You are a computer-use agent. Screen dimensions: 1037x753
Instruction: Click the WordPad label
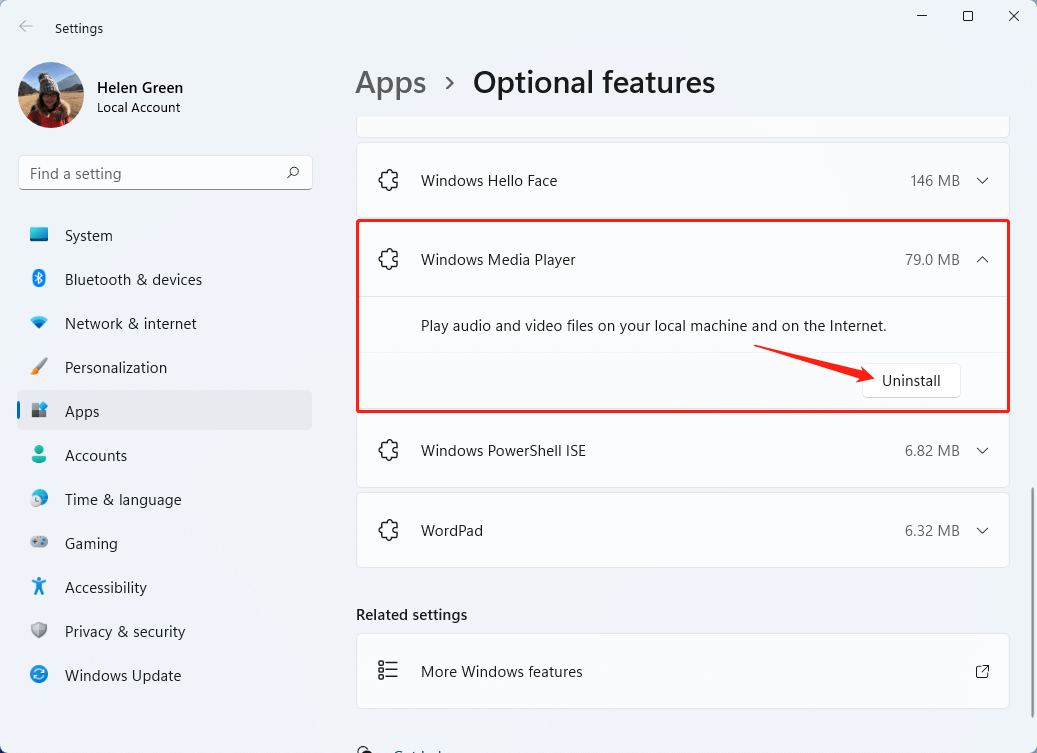(x=452, y=531)
